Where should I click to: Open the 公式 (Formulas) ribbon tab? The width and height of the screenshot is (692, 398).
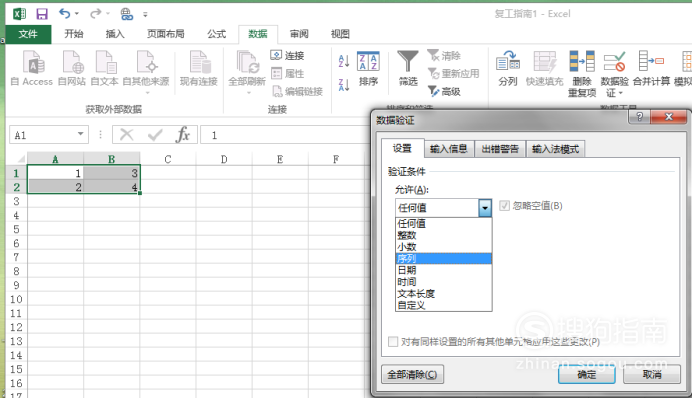coord(216,34)
